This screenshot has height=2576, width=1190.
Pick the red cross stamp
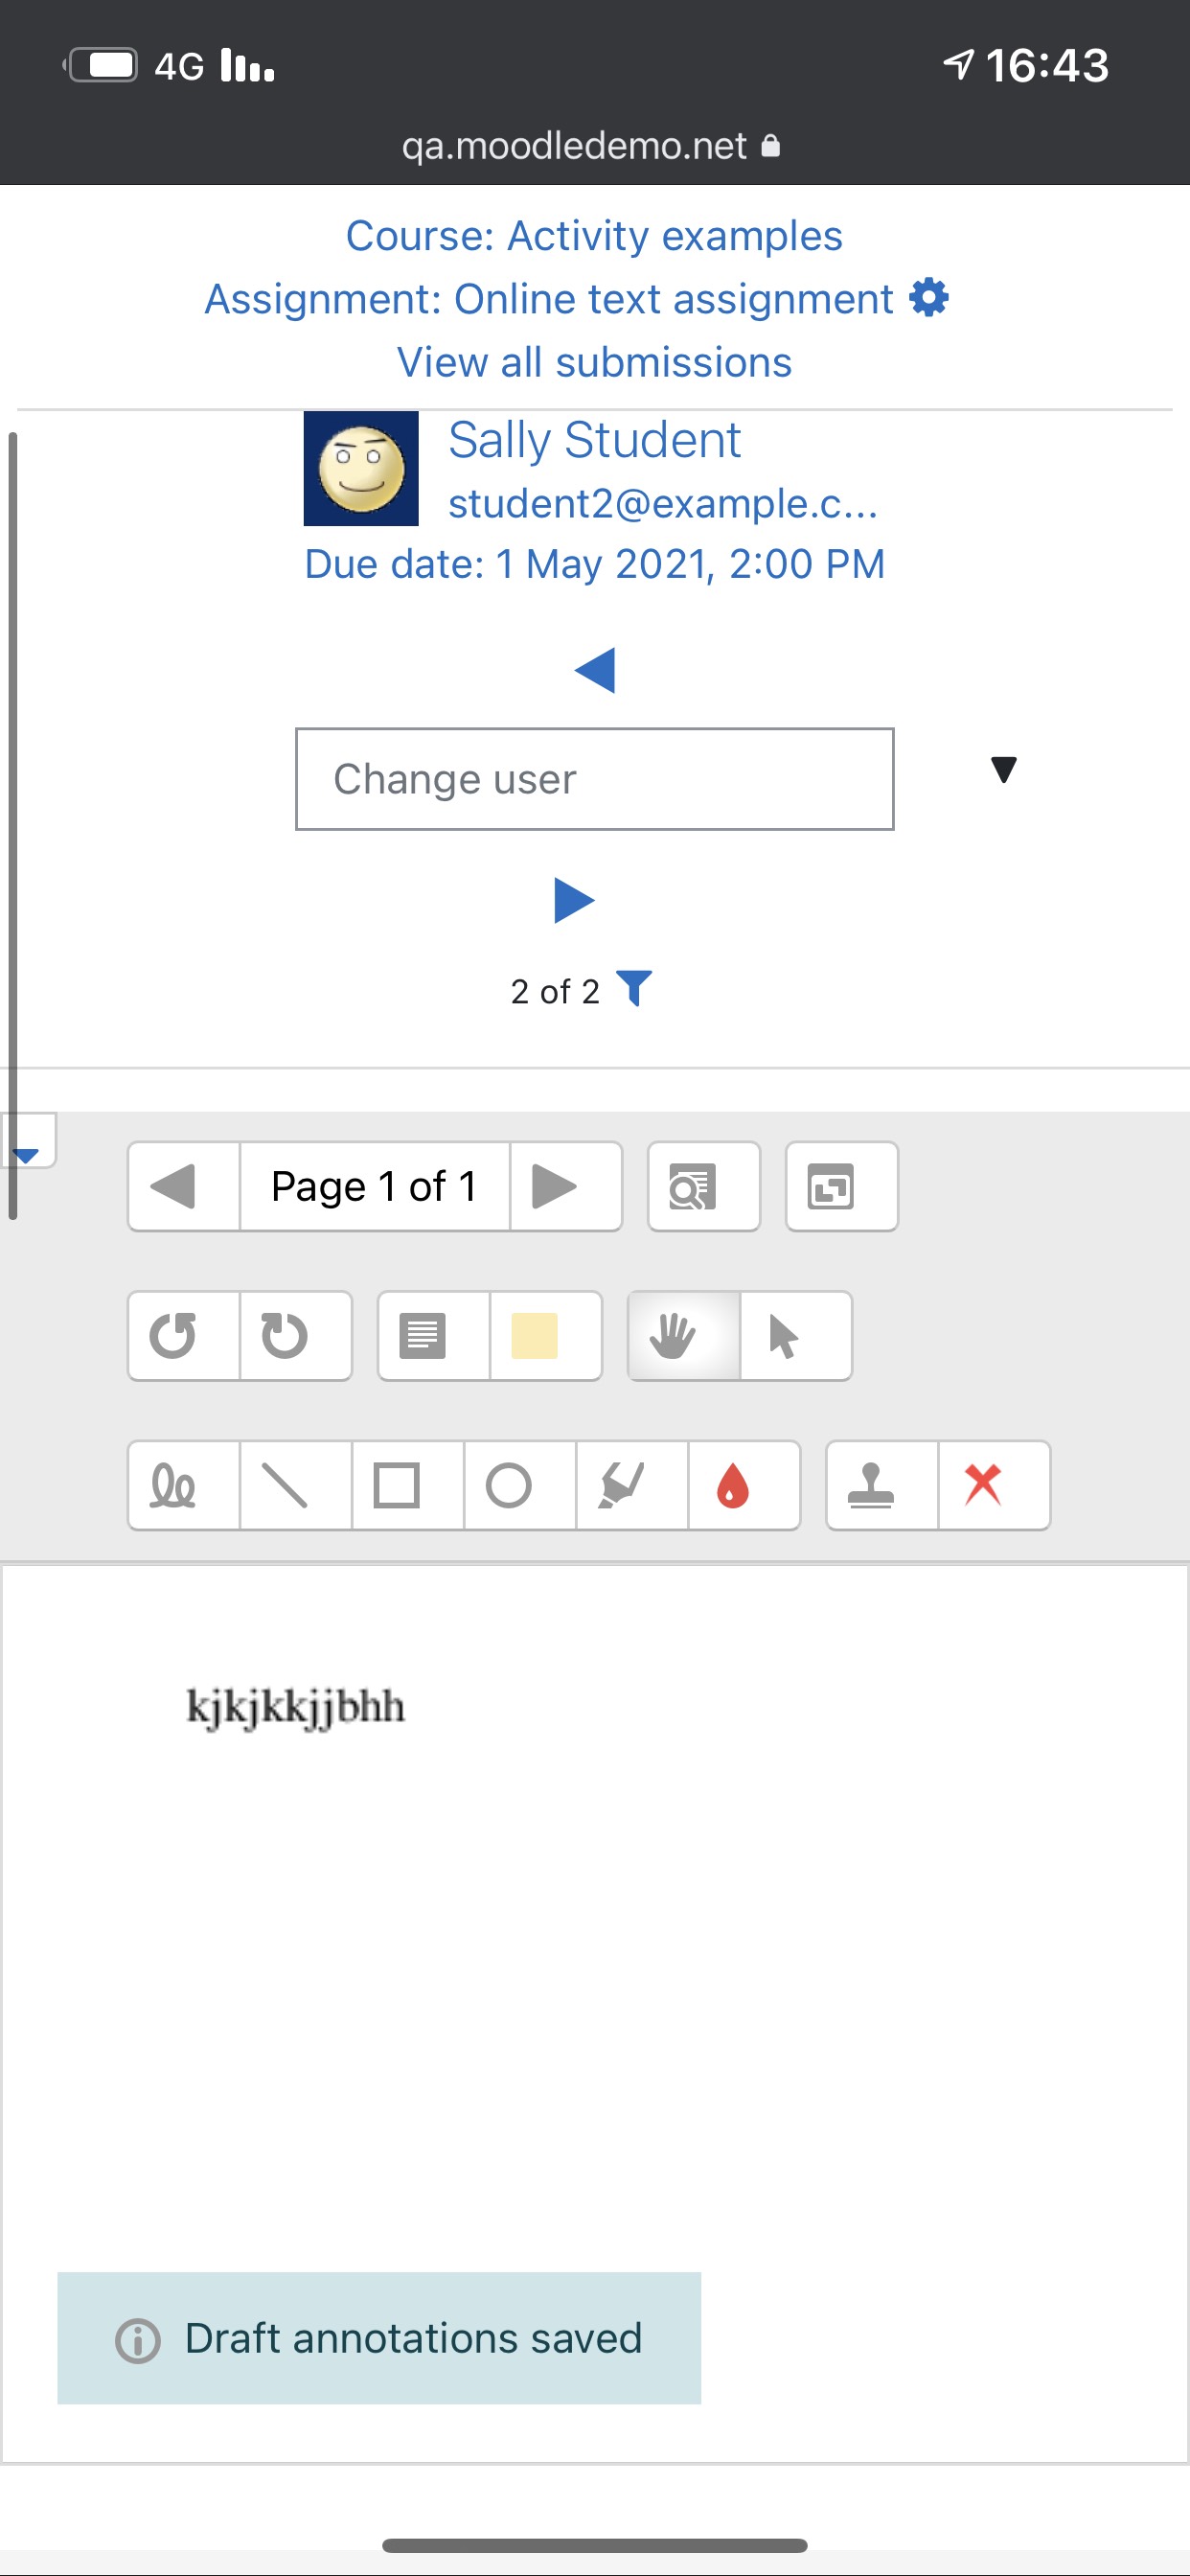(x=994, y=1485)
